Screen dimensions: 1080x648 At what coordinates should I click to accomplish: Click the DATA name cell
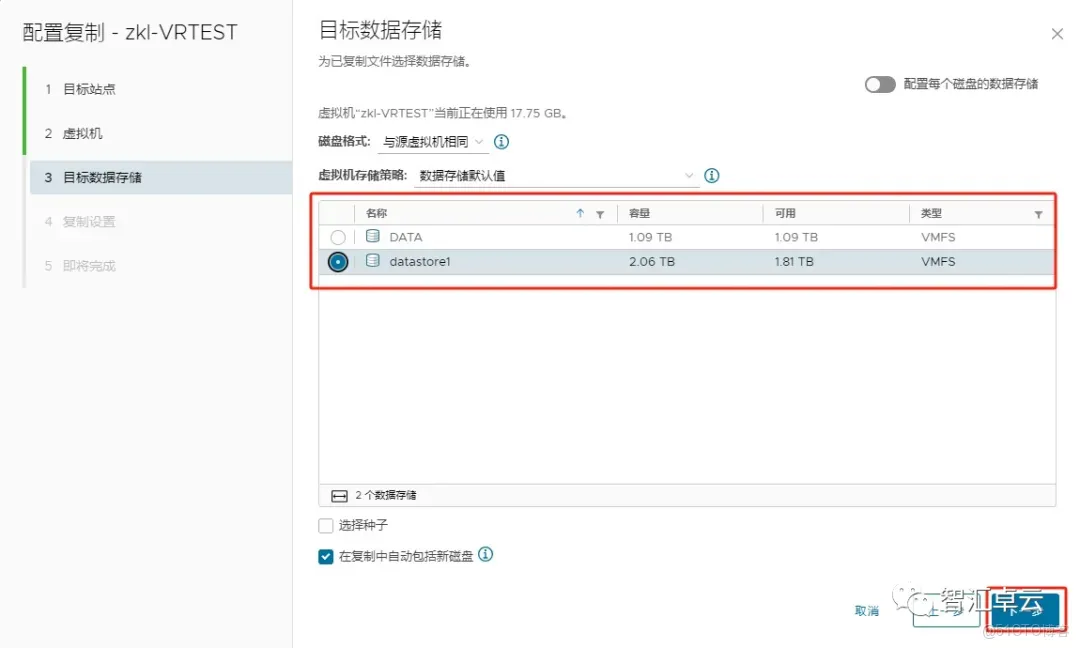[x=406, y=237]
